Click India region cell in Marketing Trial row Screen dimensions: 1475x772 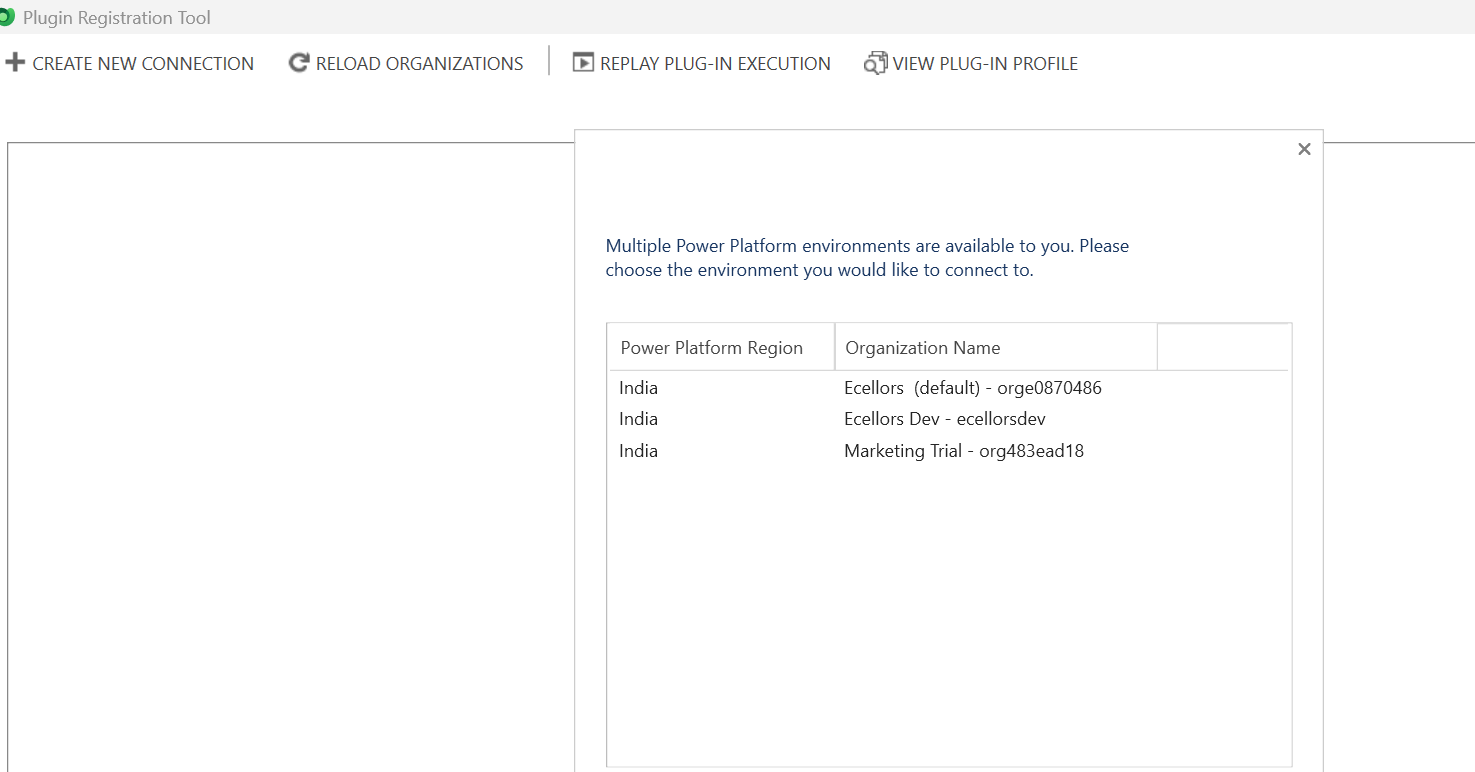pos(638,451)
